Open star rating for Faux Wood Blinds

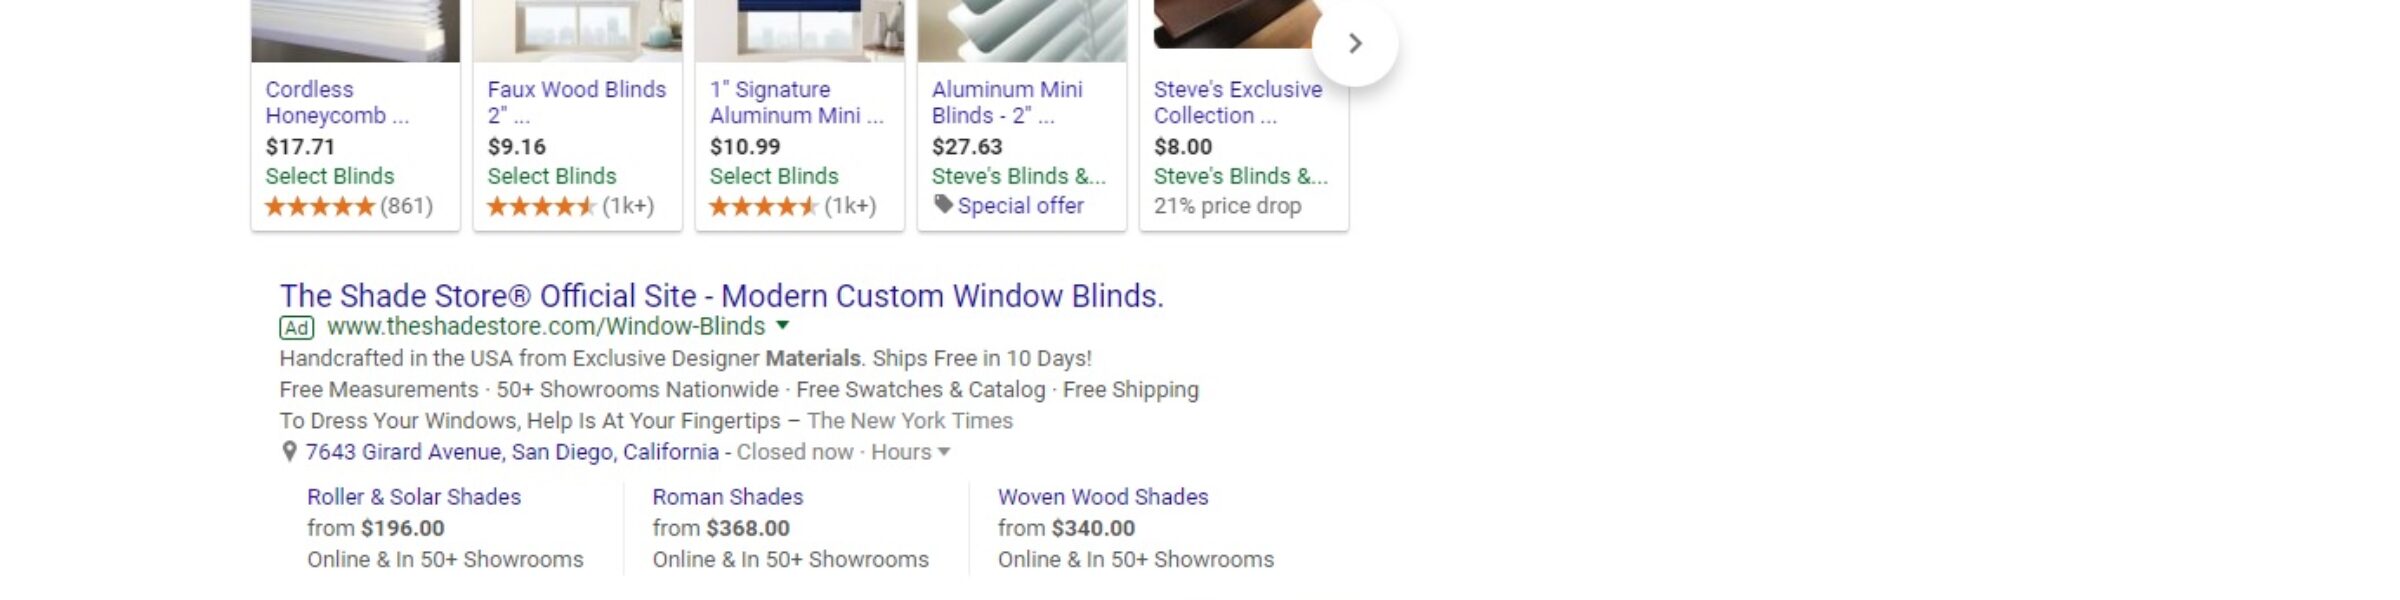tap(541, 206)
